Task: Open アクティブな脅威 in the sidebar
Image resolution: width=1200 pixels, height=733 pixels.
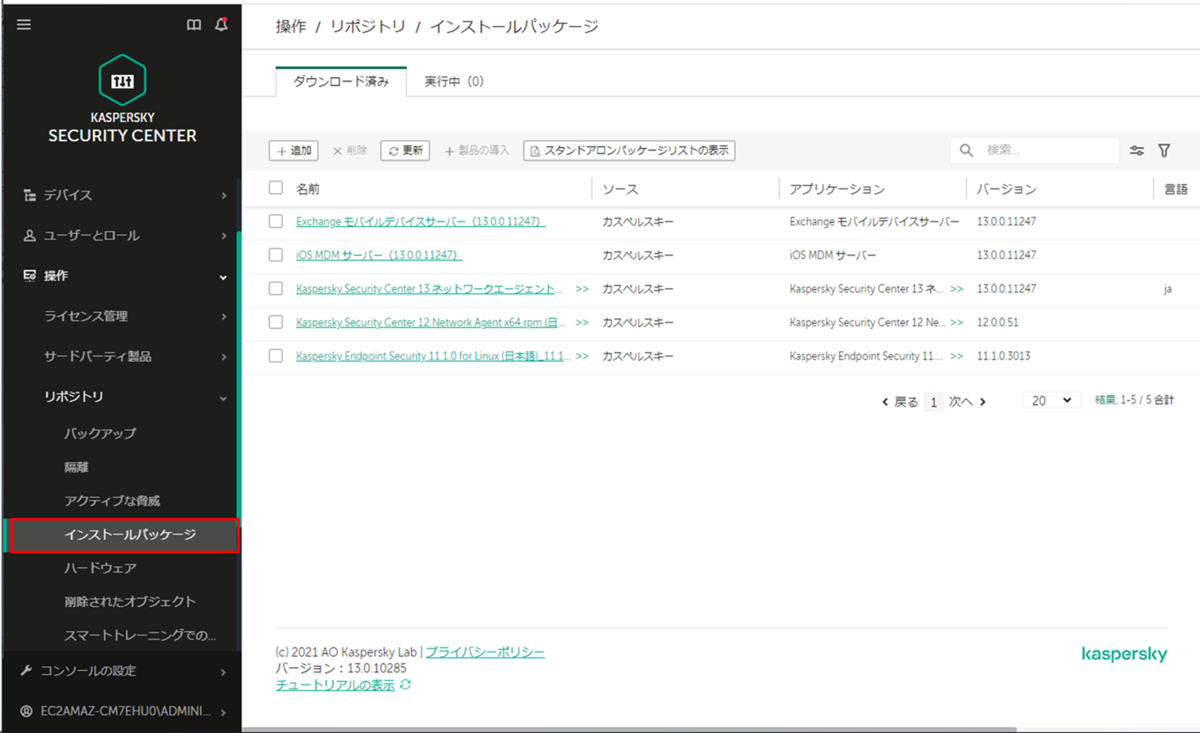Action: click(x=112, y=500)
